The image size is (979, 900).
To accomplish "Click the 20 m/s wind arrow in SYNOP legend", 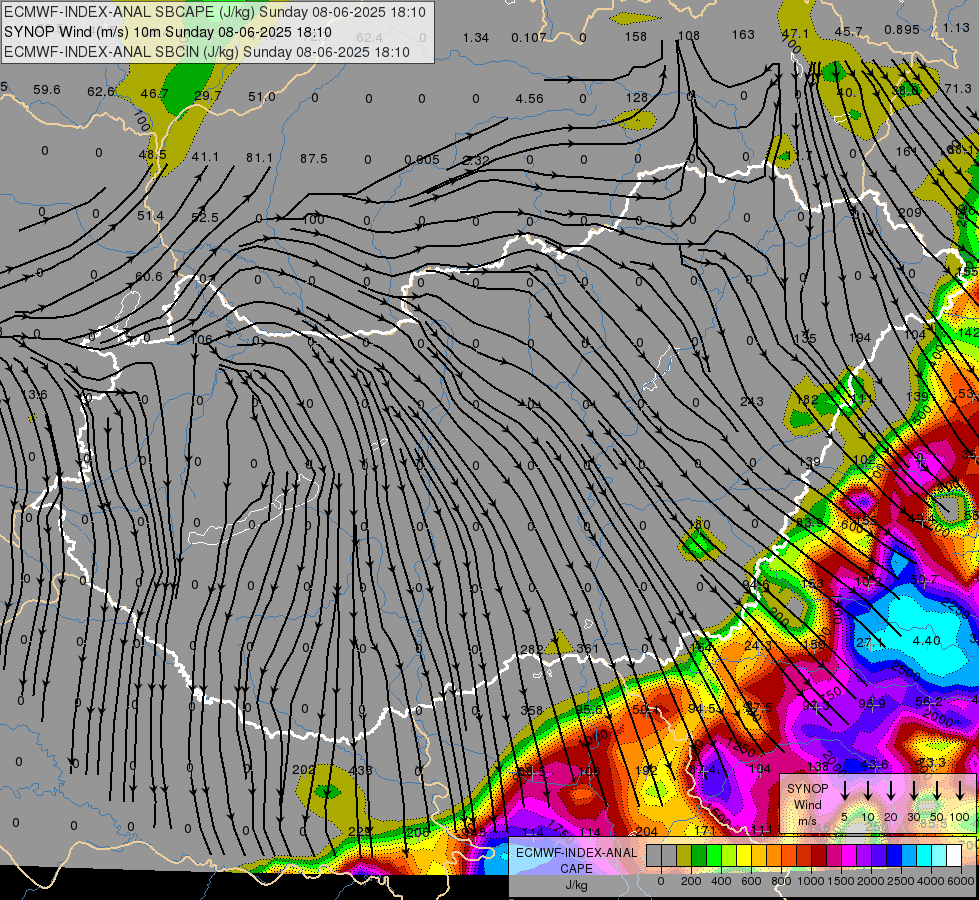I will 891,791.
